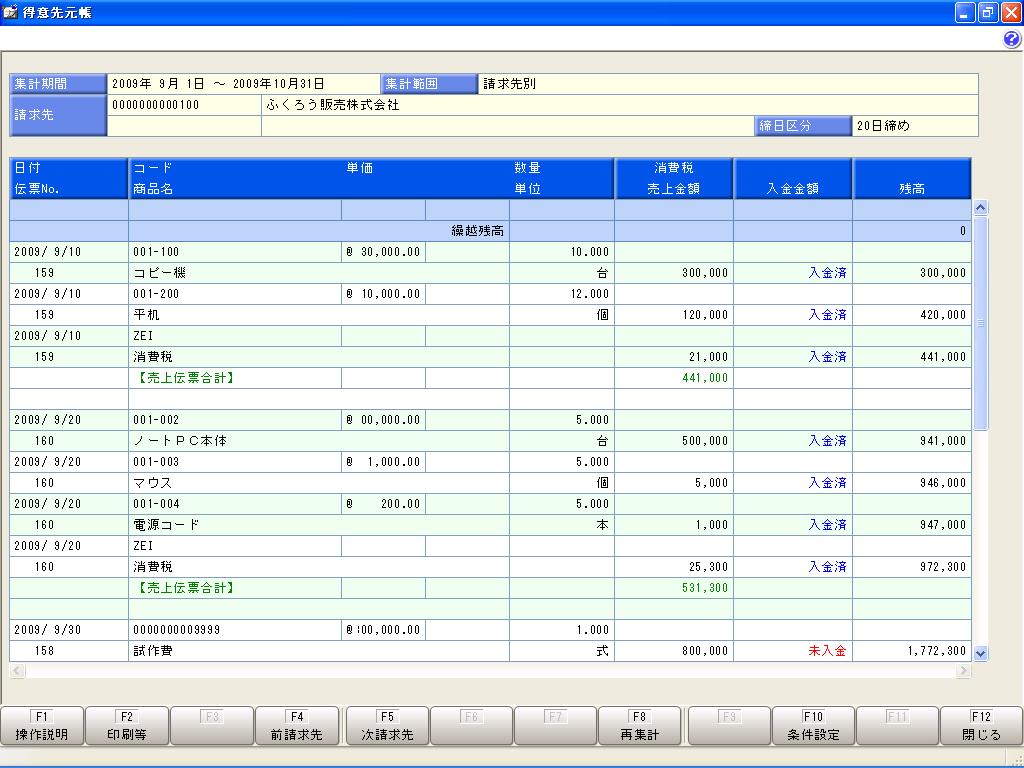
Task: Recalculate with F8 再集計 button
Action: pyautogui.click(x=639, y=726)
